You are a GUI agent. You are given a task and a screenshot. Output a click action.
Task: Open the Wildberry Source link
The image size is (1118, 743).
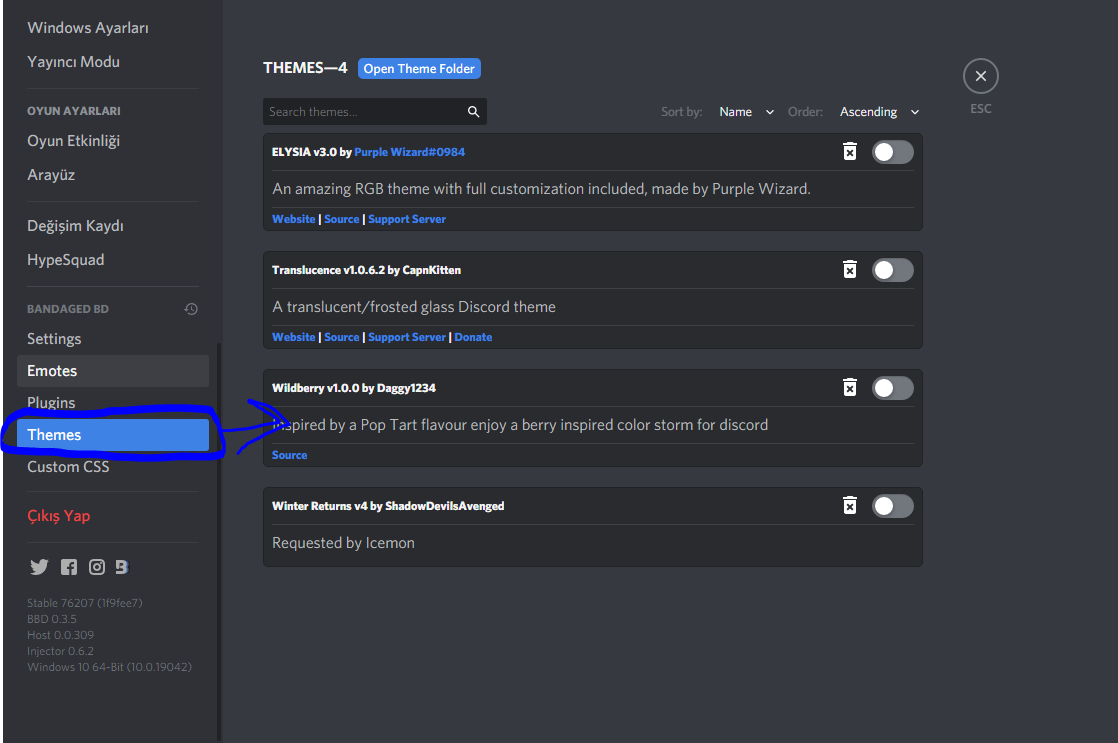click(x=289, y=455)
